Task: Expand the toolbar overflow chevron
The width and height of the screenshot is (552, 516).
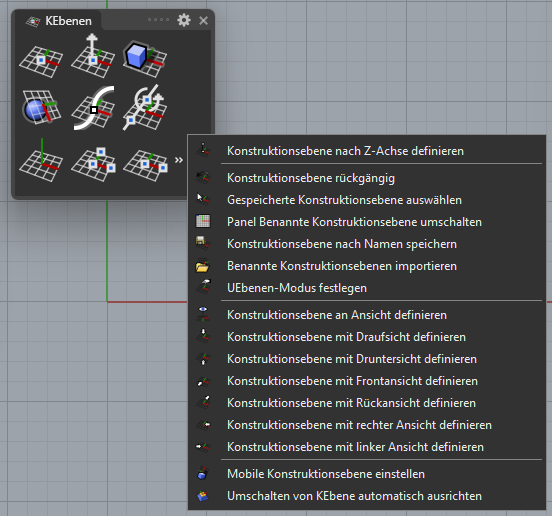Action: (179, 160)
